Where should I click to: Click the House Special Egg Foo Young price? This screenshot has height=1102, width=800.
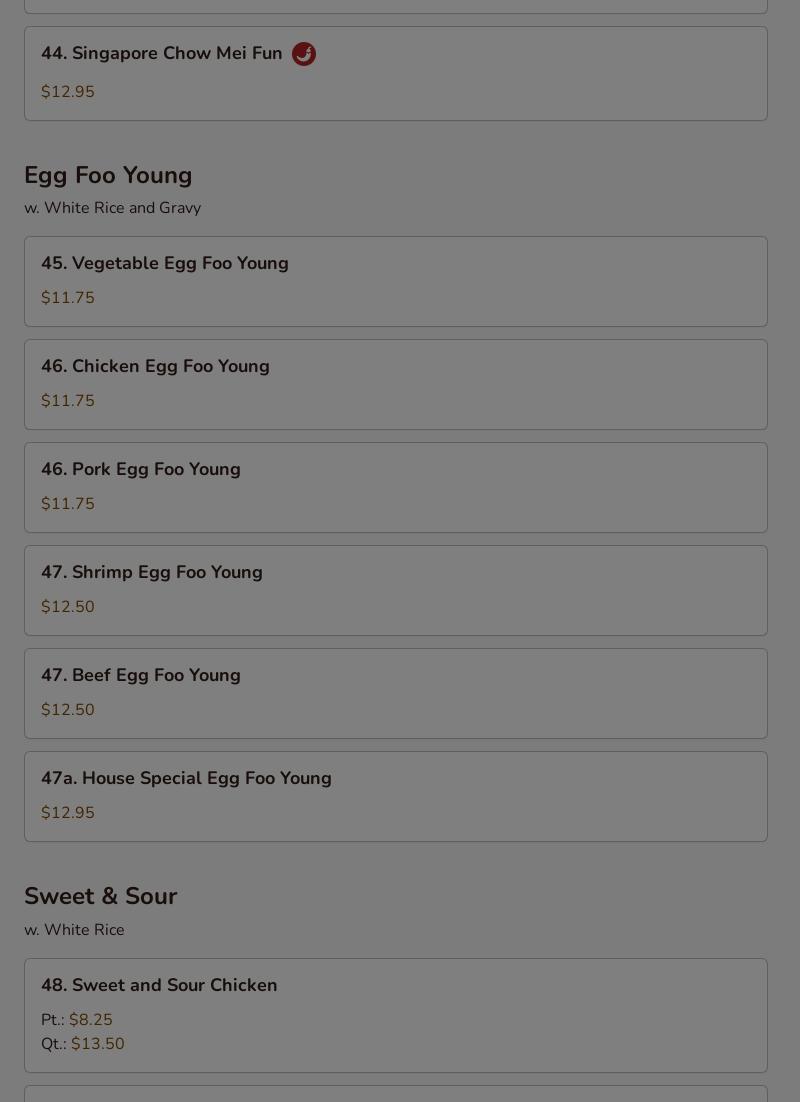tap(68, 813)
